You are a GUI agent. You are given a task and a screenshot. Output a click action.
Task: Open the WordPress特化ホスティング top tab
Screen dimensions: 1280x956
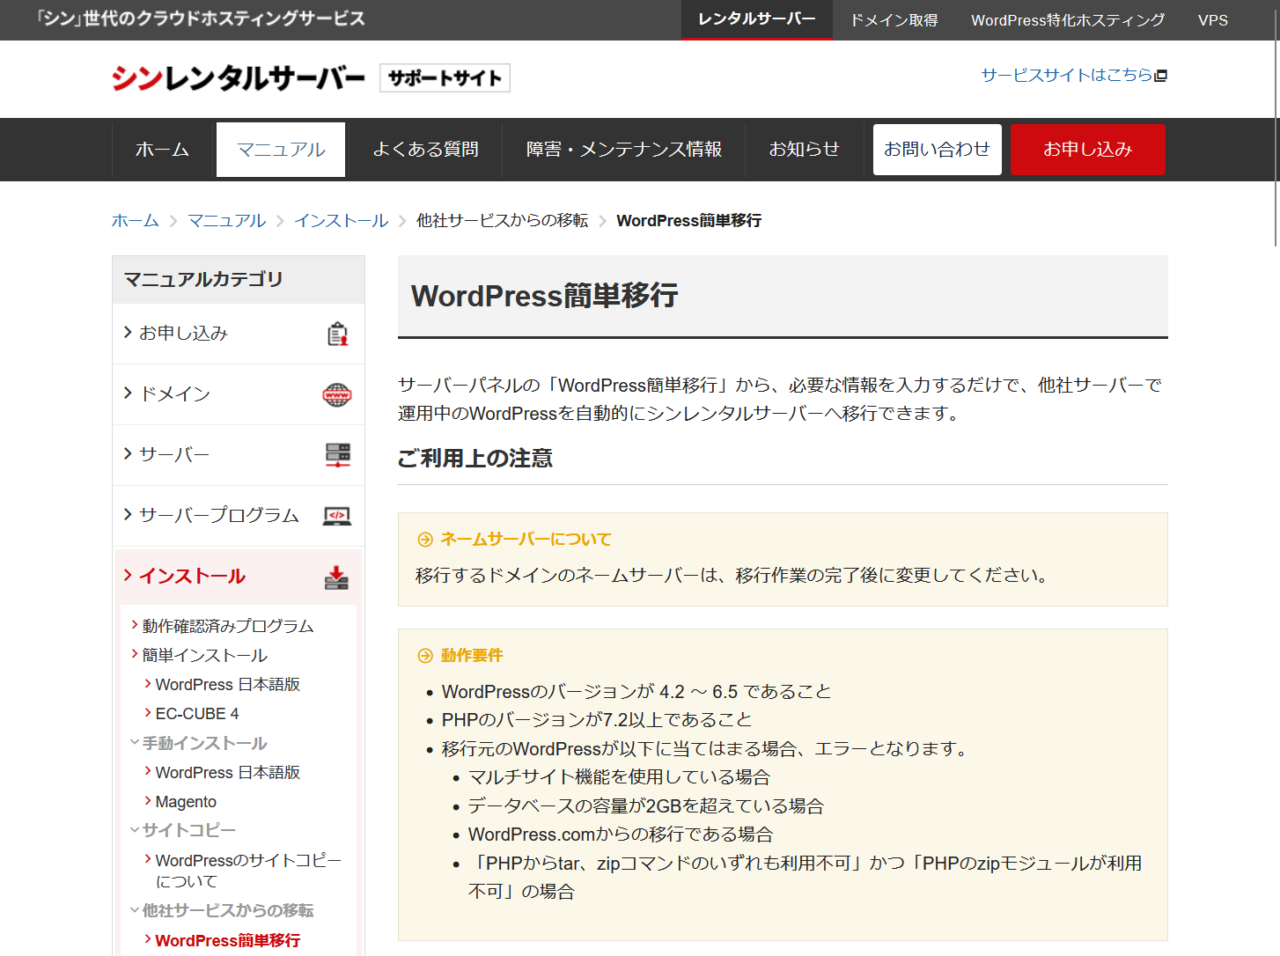tap(1068, 20)
